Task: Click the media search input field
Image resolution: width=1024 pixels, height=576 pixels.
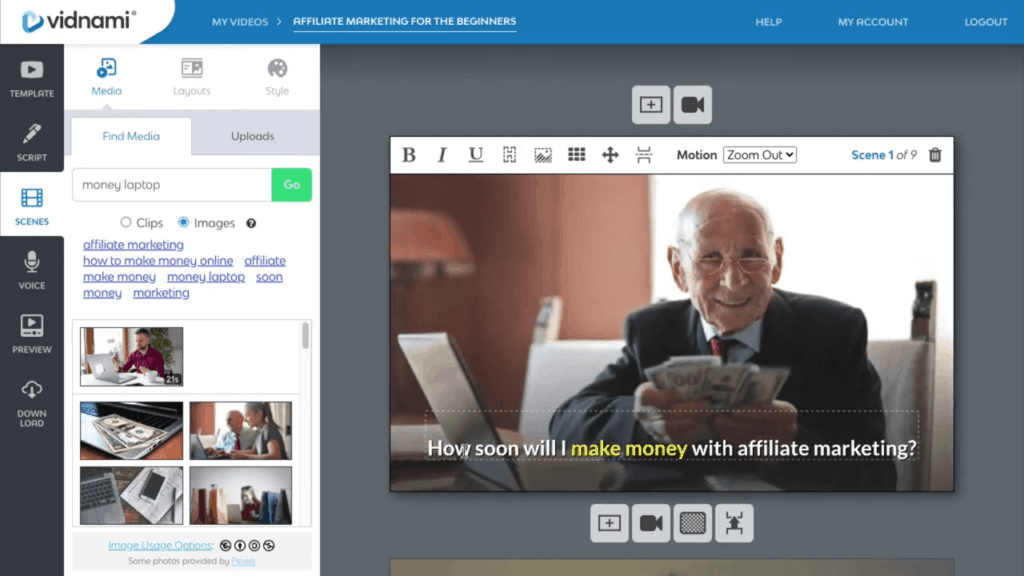Action: (x=172, y=185)
